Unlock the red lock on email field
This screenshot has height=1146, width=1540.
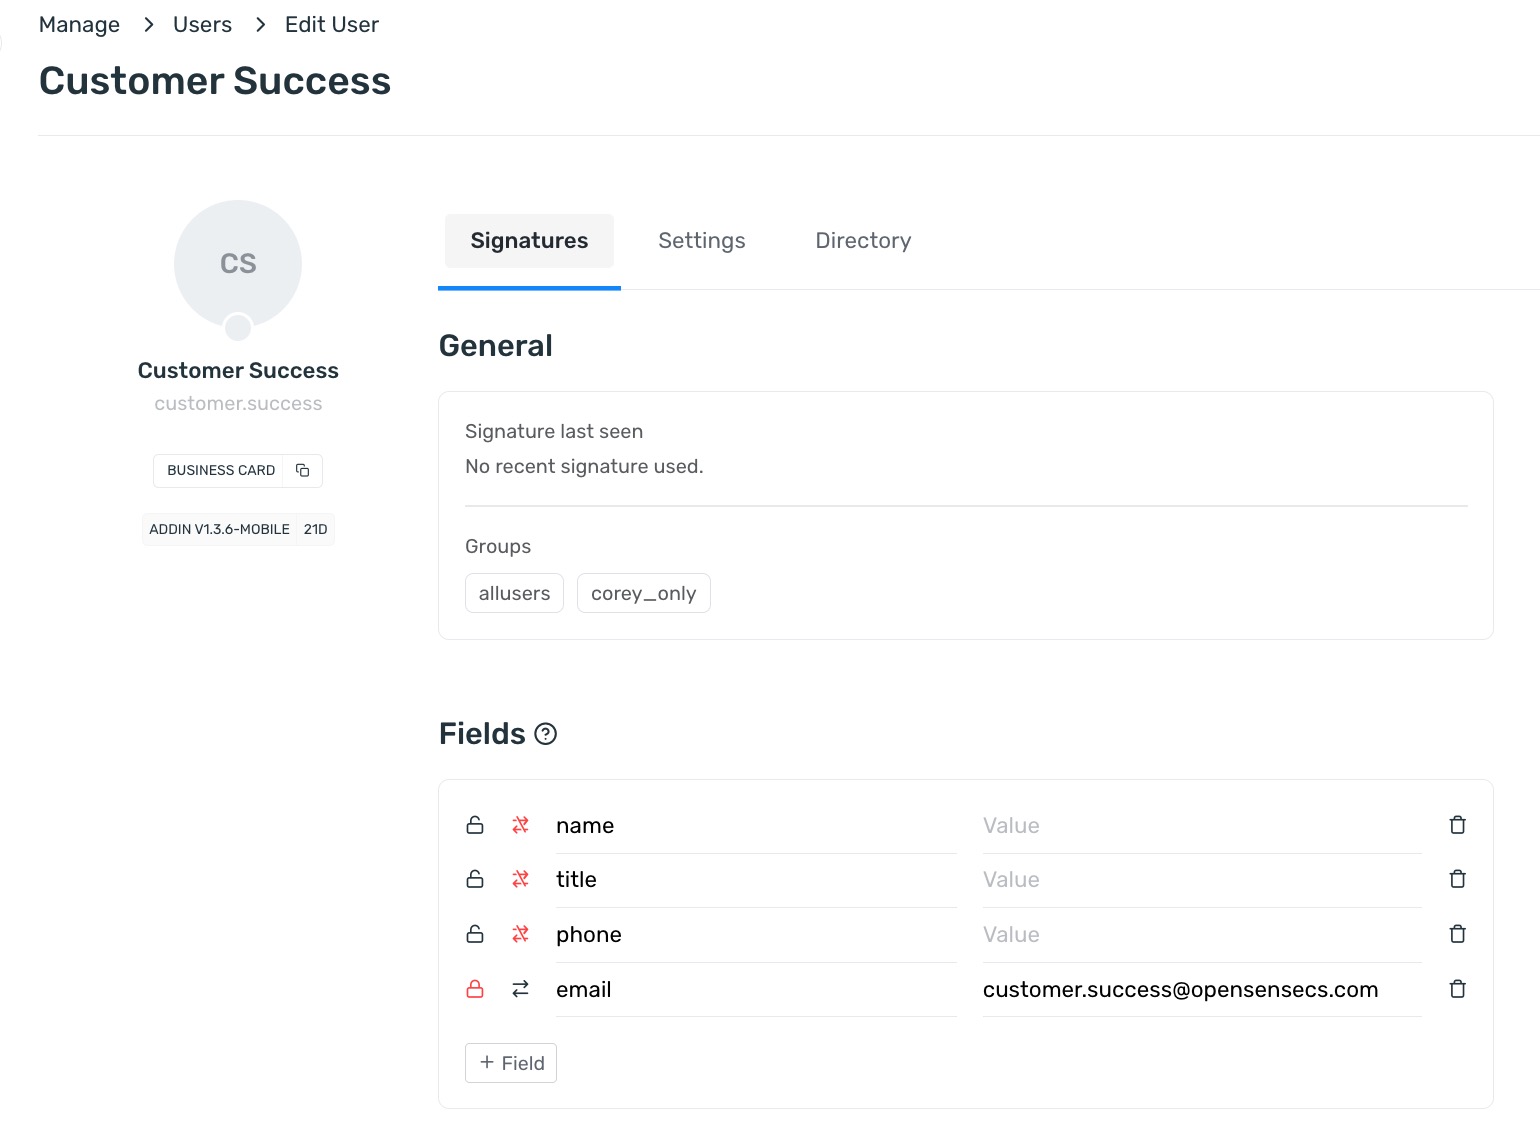475,989
